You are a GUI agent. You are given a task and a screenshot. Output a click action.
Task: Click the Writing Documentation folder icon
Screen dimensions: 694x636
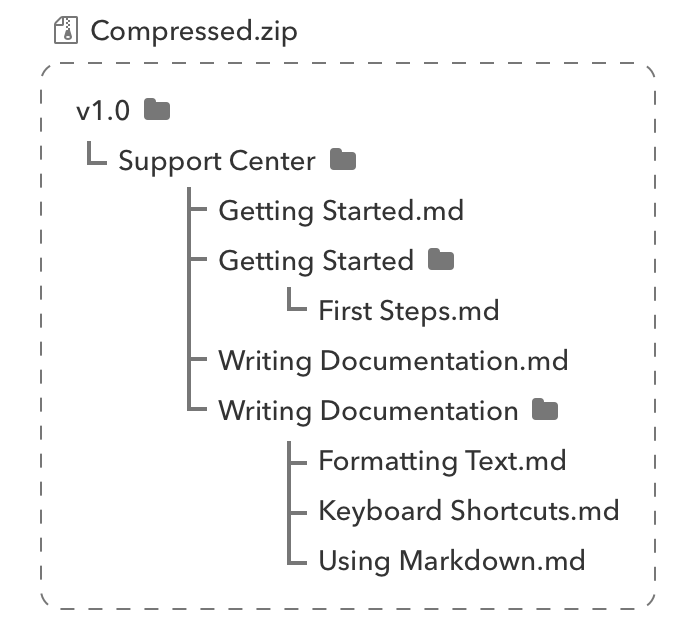544,410
